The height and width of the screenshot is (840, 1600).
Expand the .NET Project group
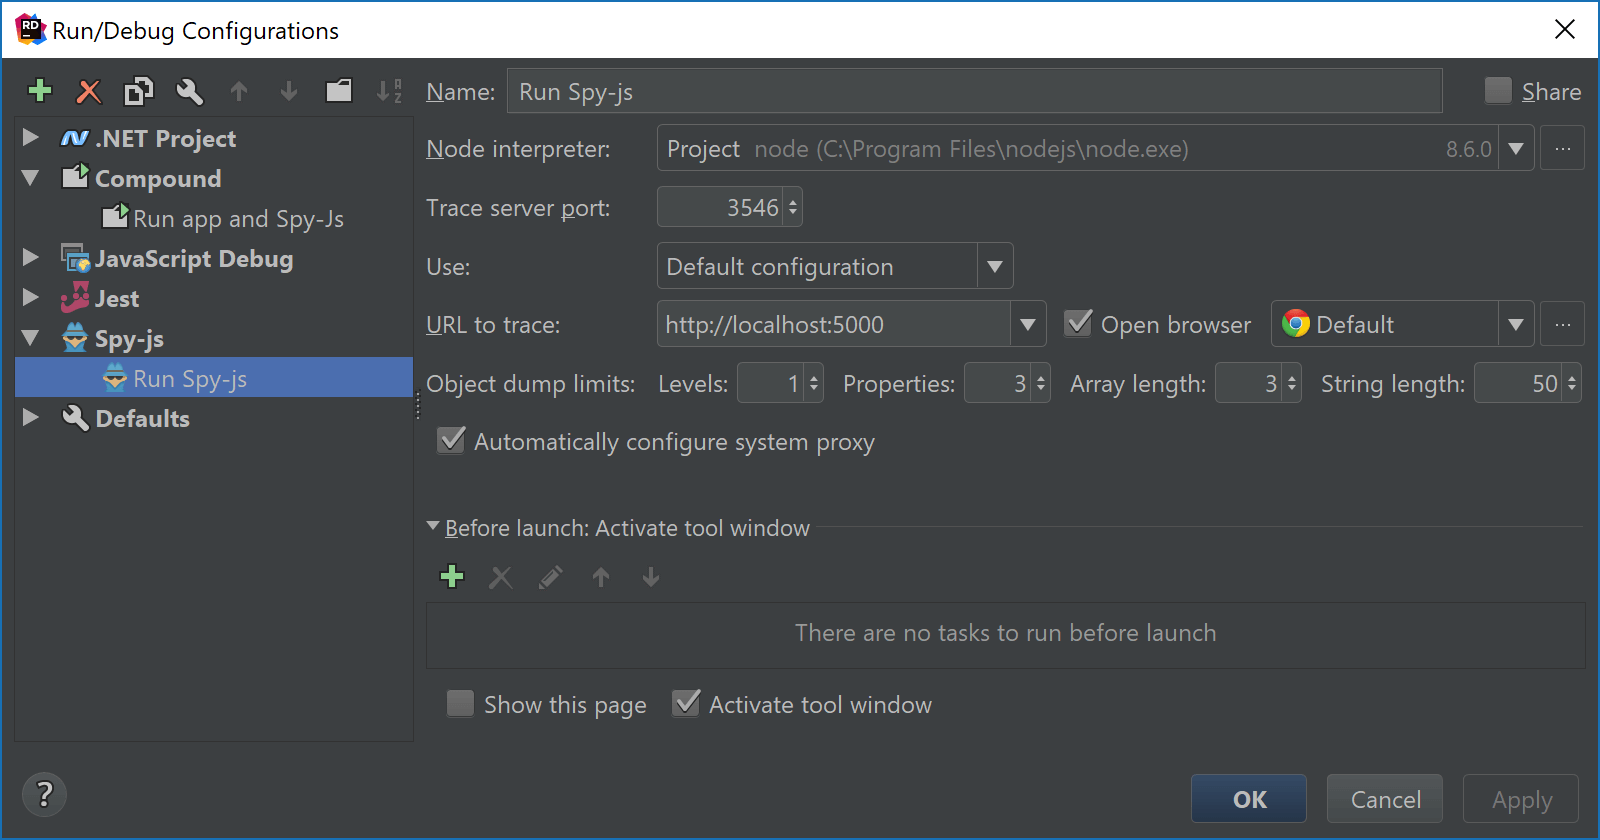[31, 137]
